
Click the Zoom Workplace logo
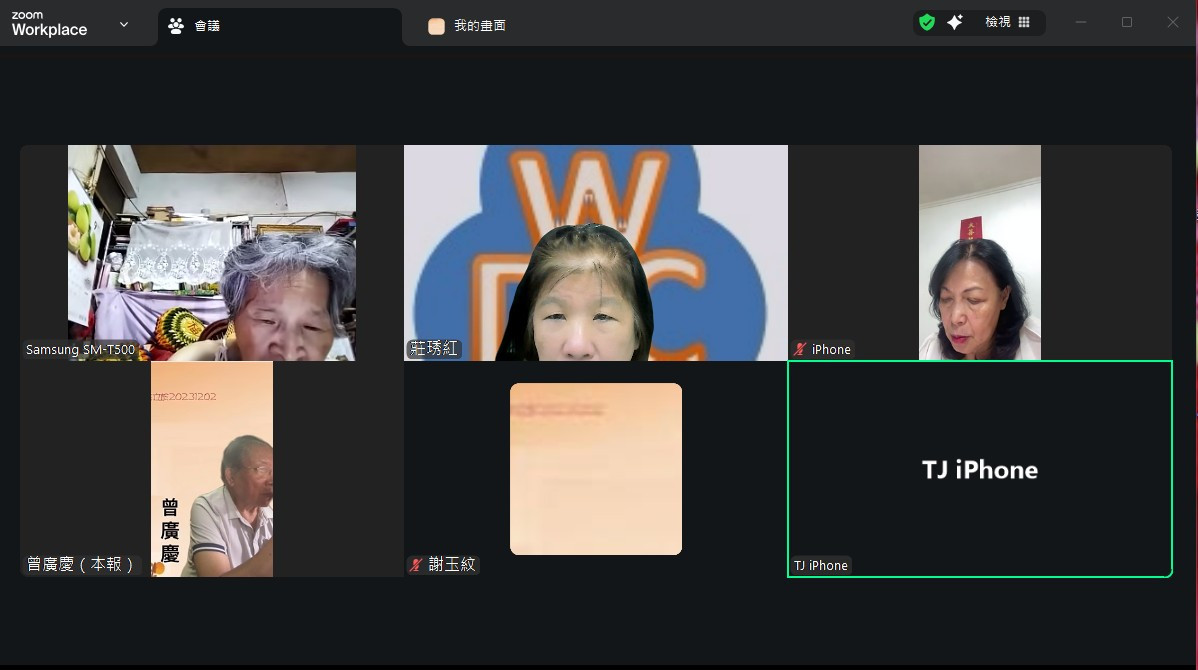[x=49, y=24]
